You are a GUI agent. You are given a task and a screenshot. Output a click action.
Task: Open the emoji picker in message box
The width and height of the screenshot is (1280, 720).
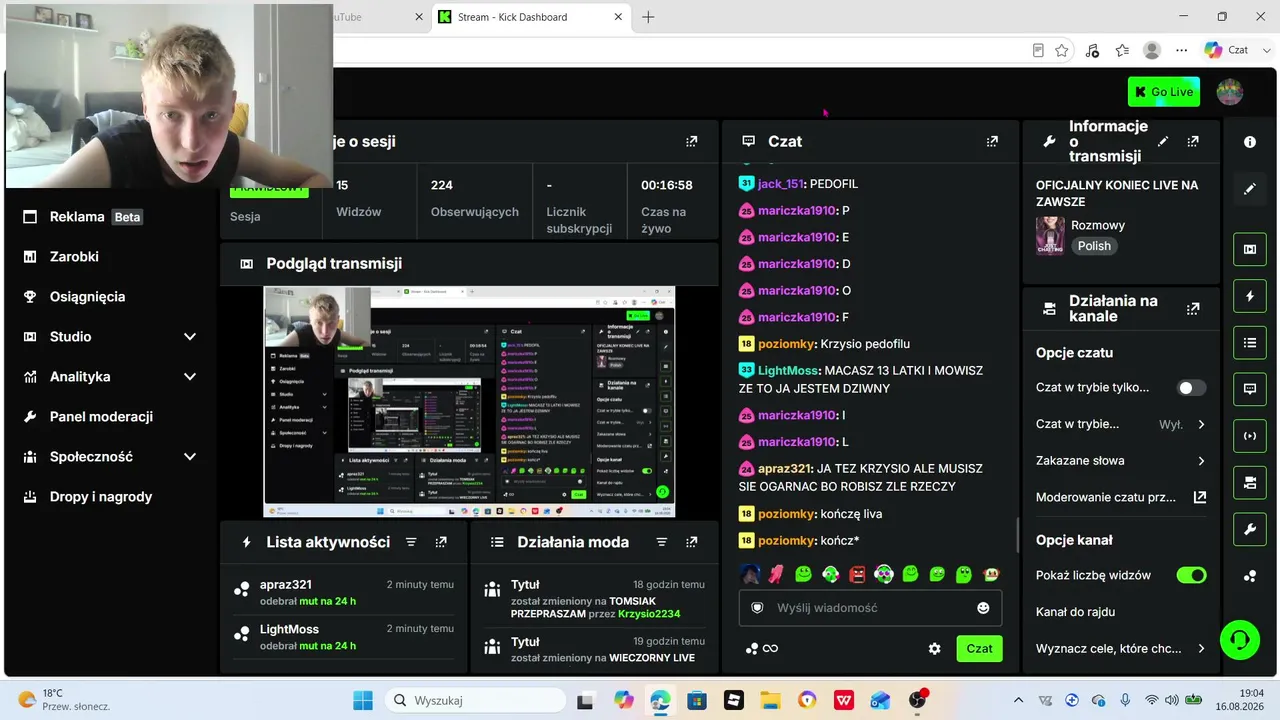click(983, 608)
